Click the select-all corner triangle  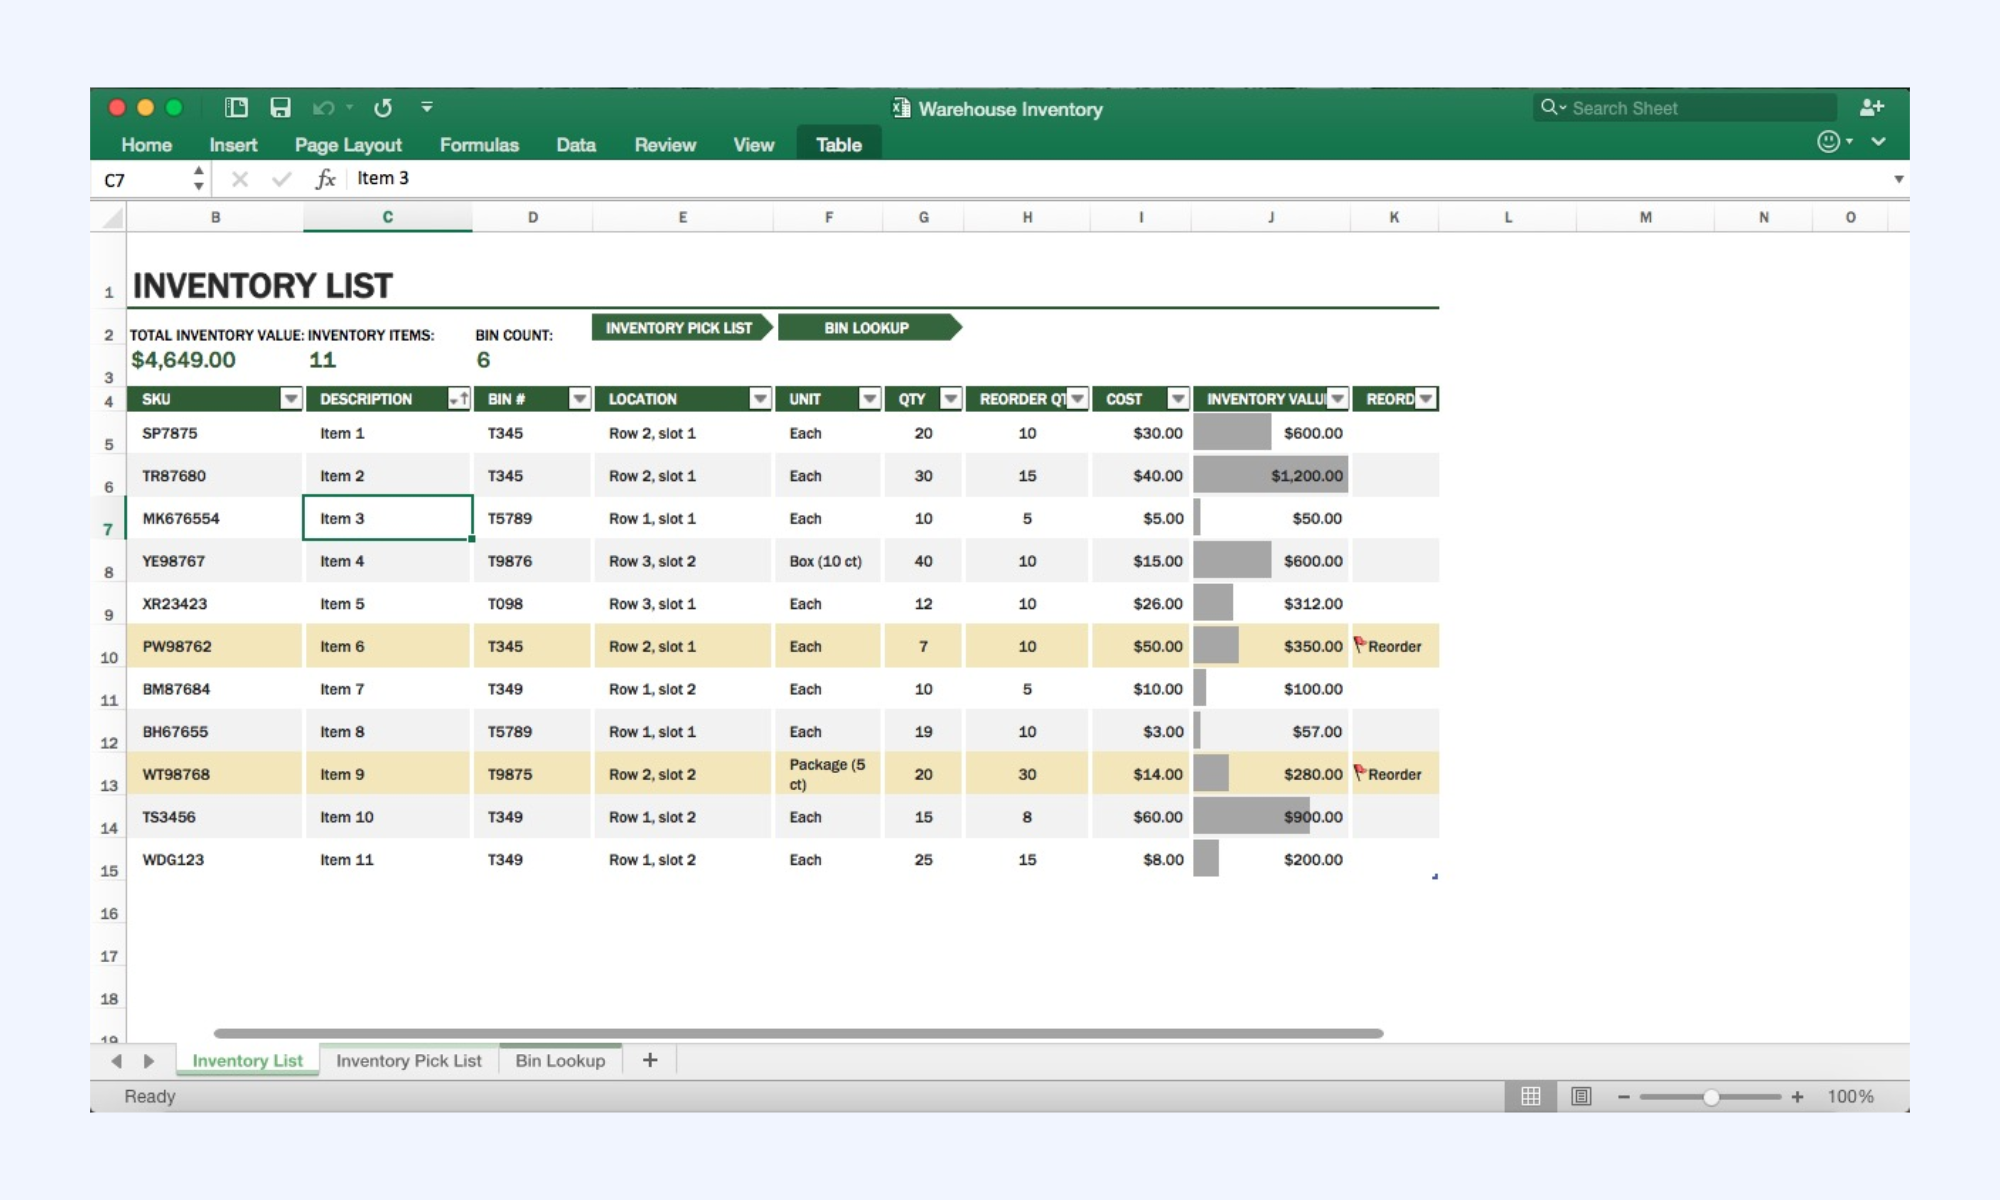(113, 217)
